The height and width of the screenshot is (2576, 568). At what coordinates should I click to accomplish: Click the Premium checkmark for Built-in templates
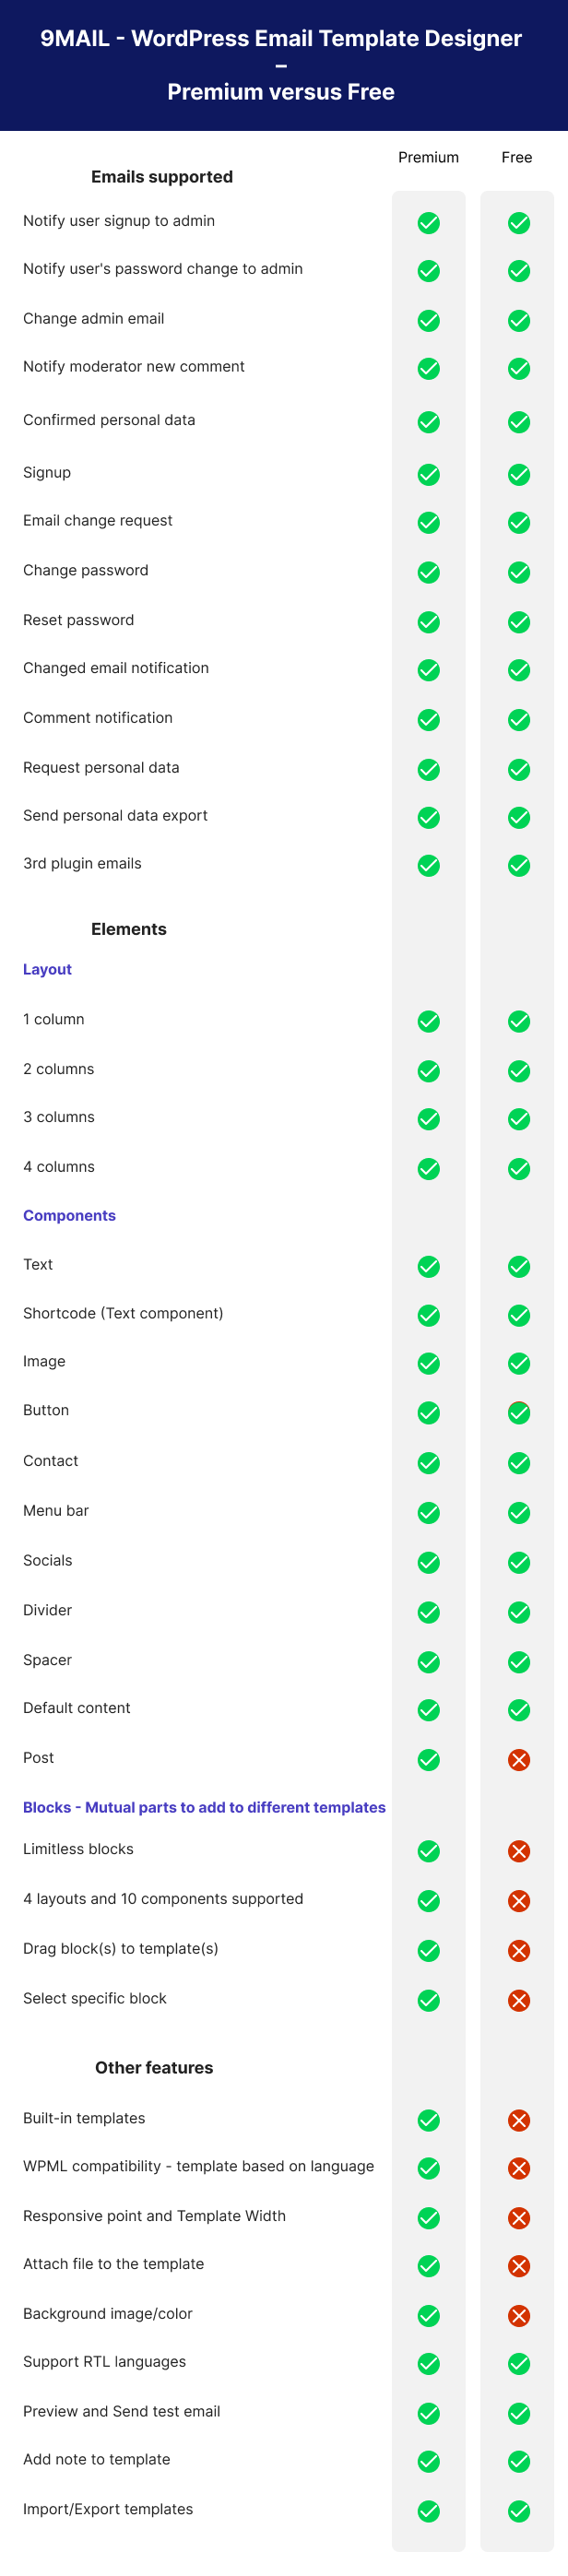(428, 2120)
